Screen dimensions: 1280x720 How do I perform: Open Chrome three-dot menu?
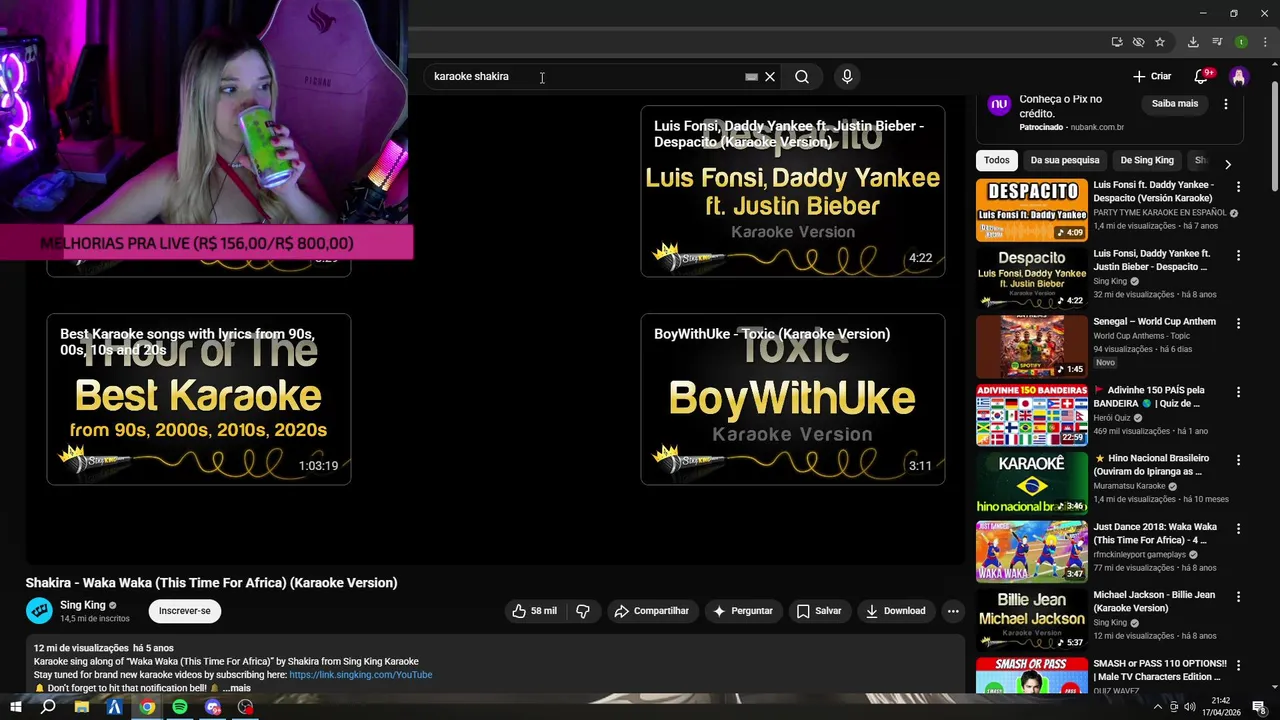(x=1265, y=42)
